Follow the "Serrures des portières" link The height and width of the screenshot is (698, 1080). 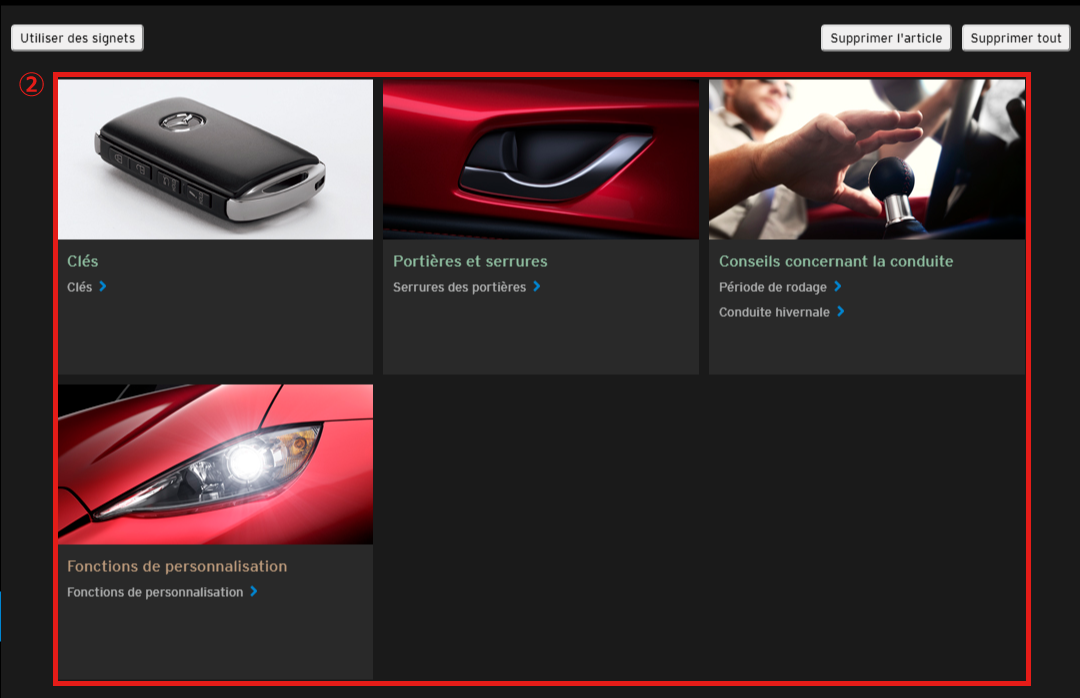[459, 287]
